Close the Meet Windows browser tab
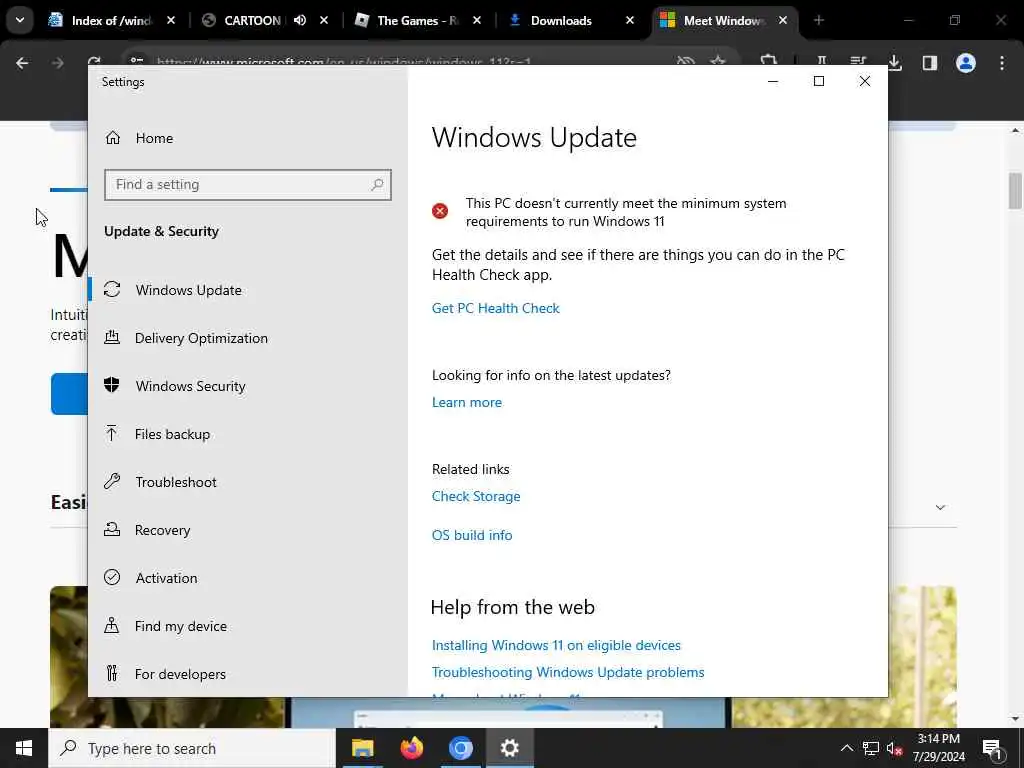Screen dimensions: 1024x768 (782, 20)
